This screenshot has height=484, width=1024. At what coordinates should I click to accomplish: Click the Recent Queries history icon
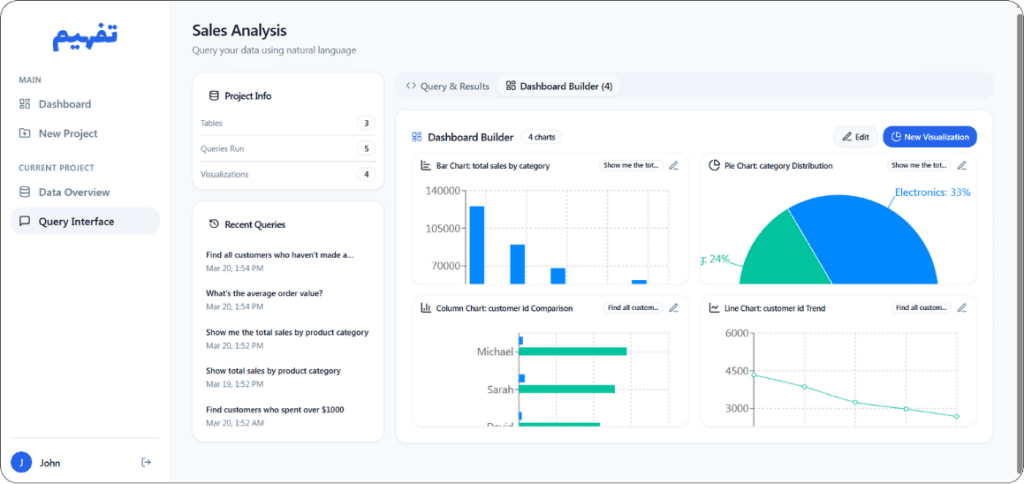214,224
